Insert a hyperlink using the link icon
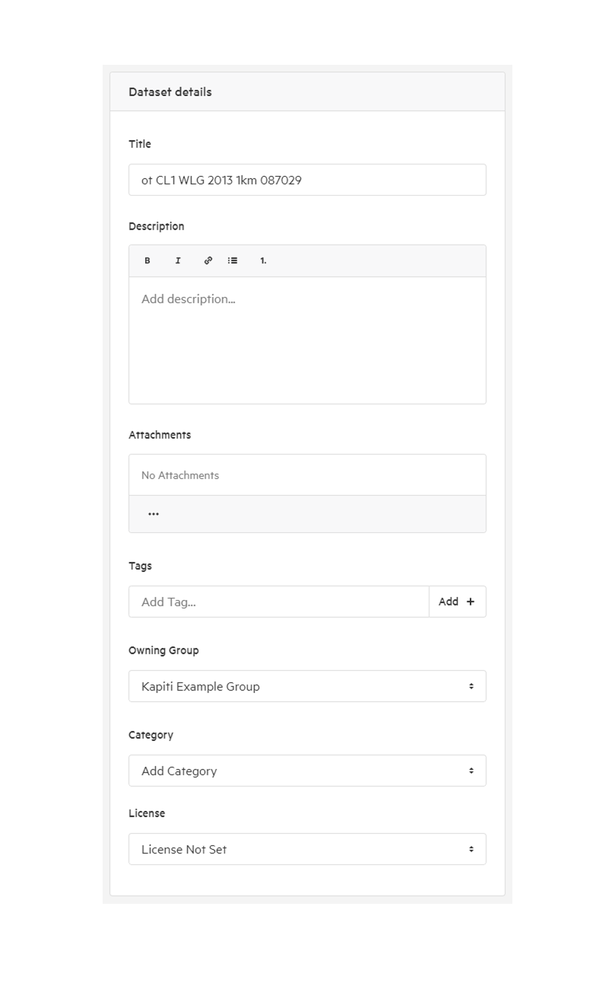The image size is (614, 1000). coord(208,261)
